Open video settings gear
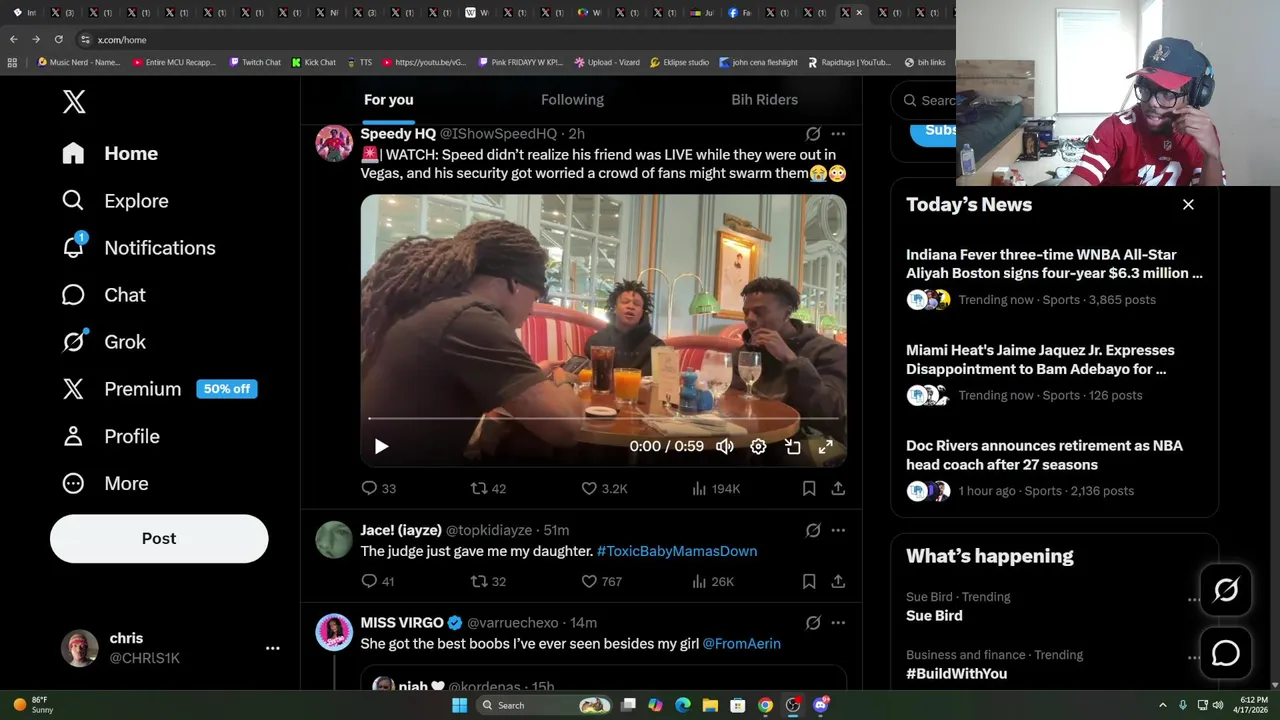1280x720 pixels. pos(758,447)
